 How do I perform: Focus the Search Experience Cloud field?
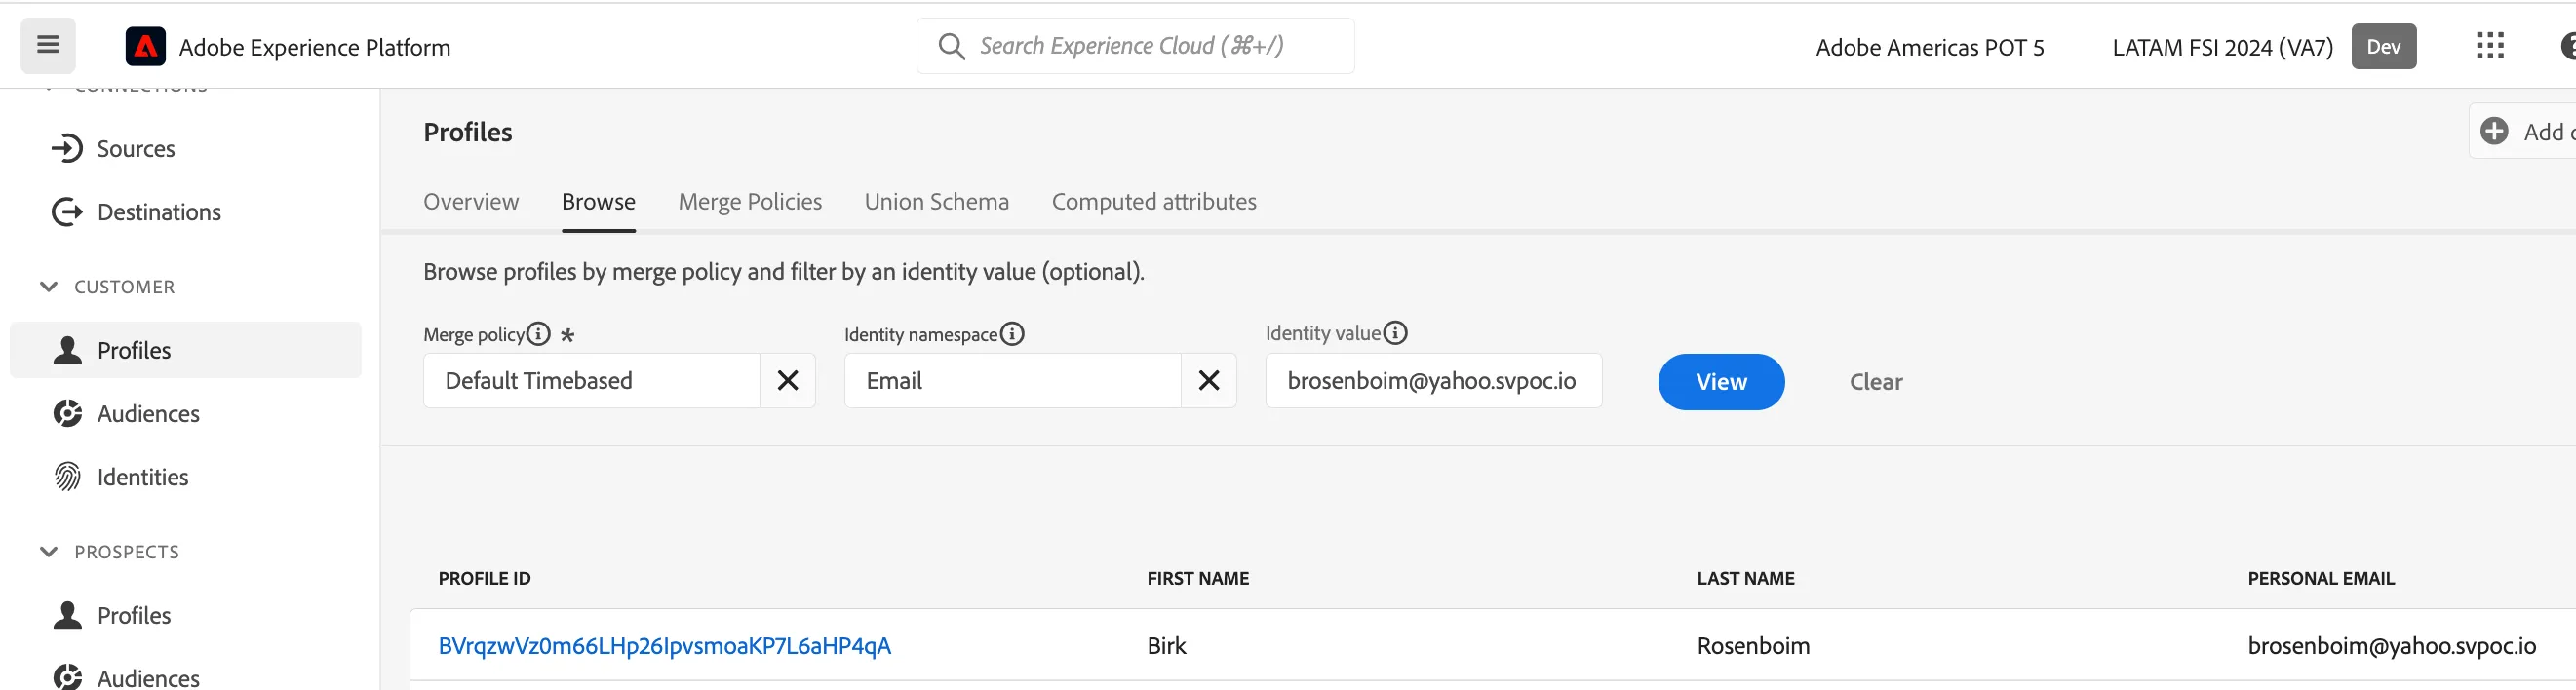(x=1136, y=46)
